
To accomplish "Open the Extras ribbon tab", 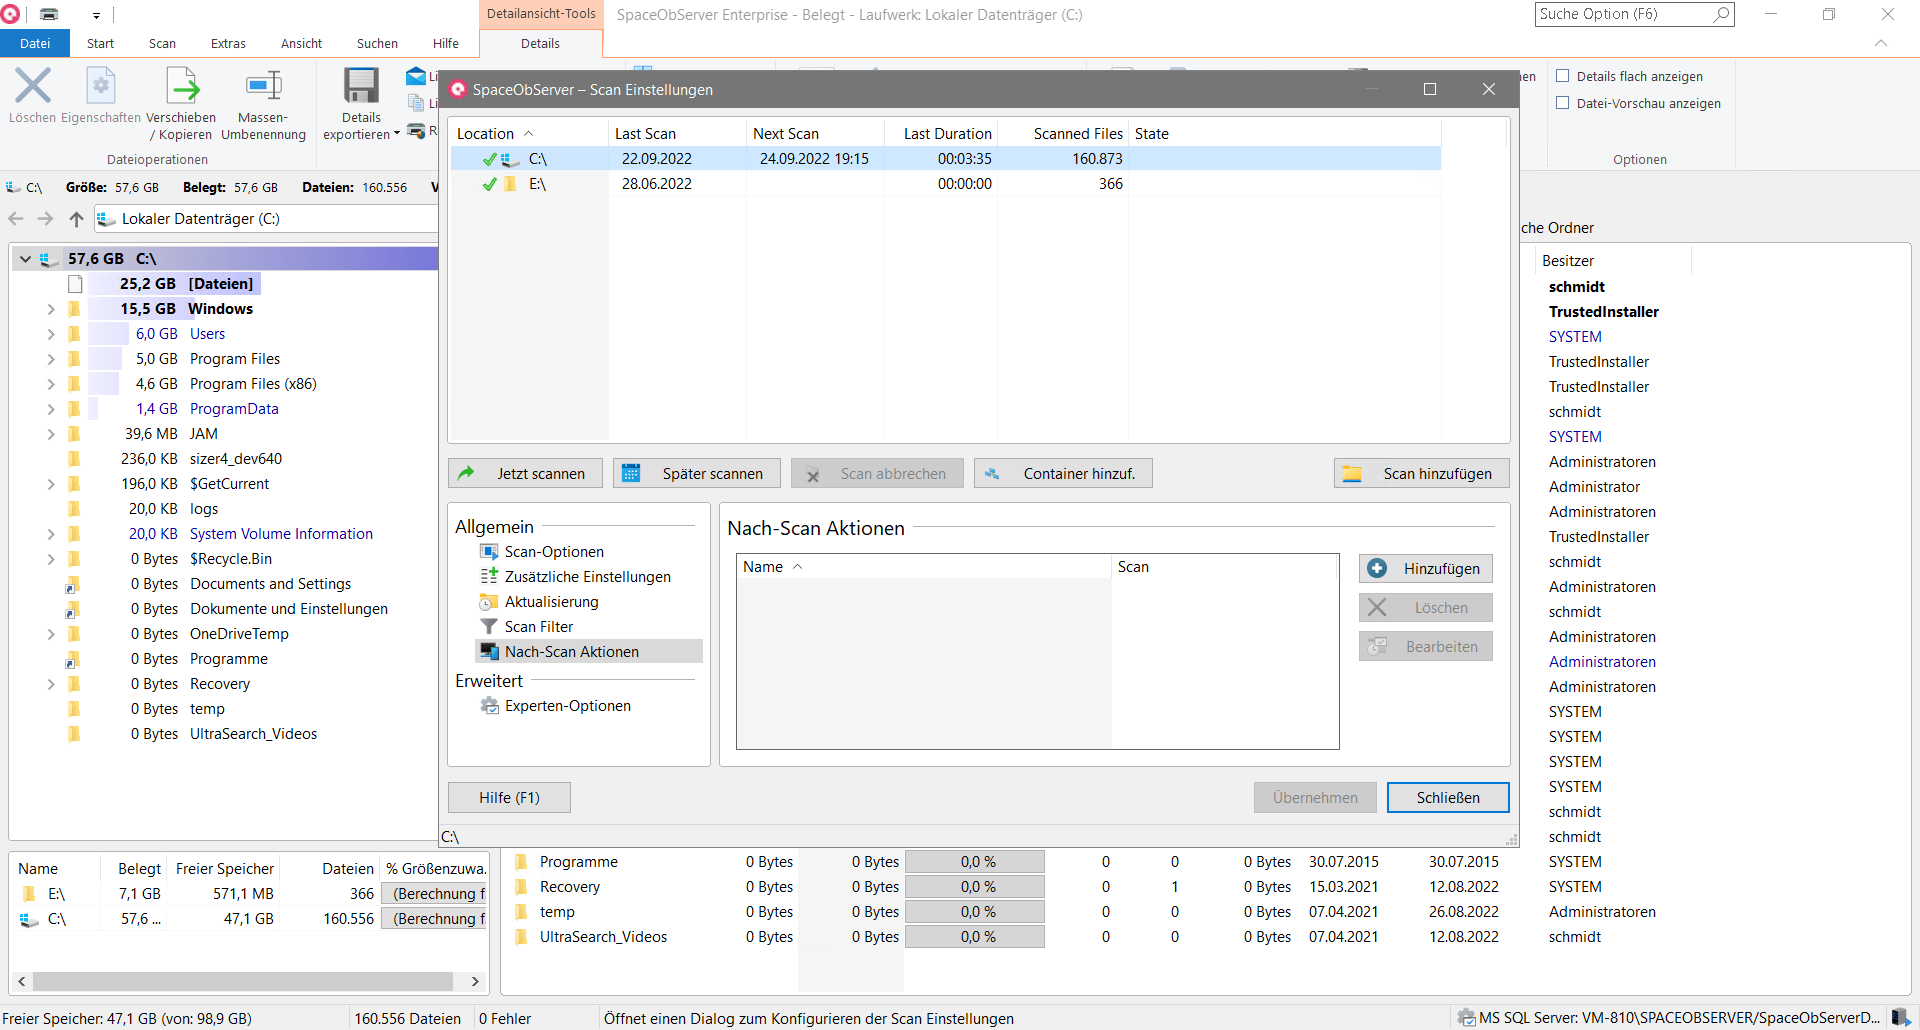I will coord(228,43).
